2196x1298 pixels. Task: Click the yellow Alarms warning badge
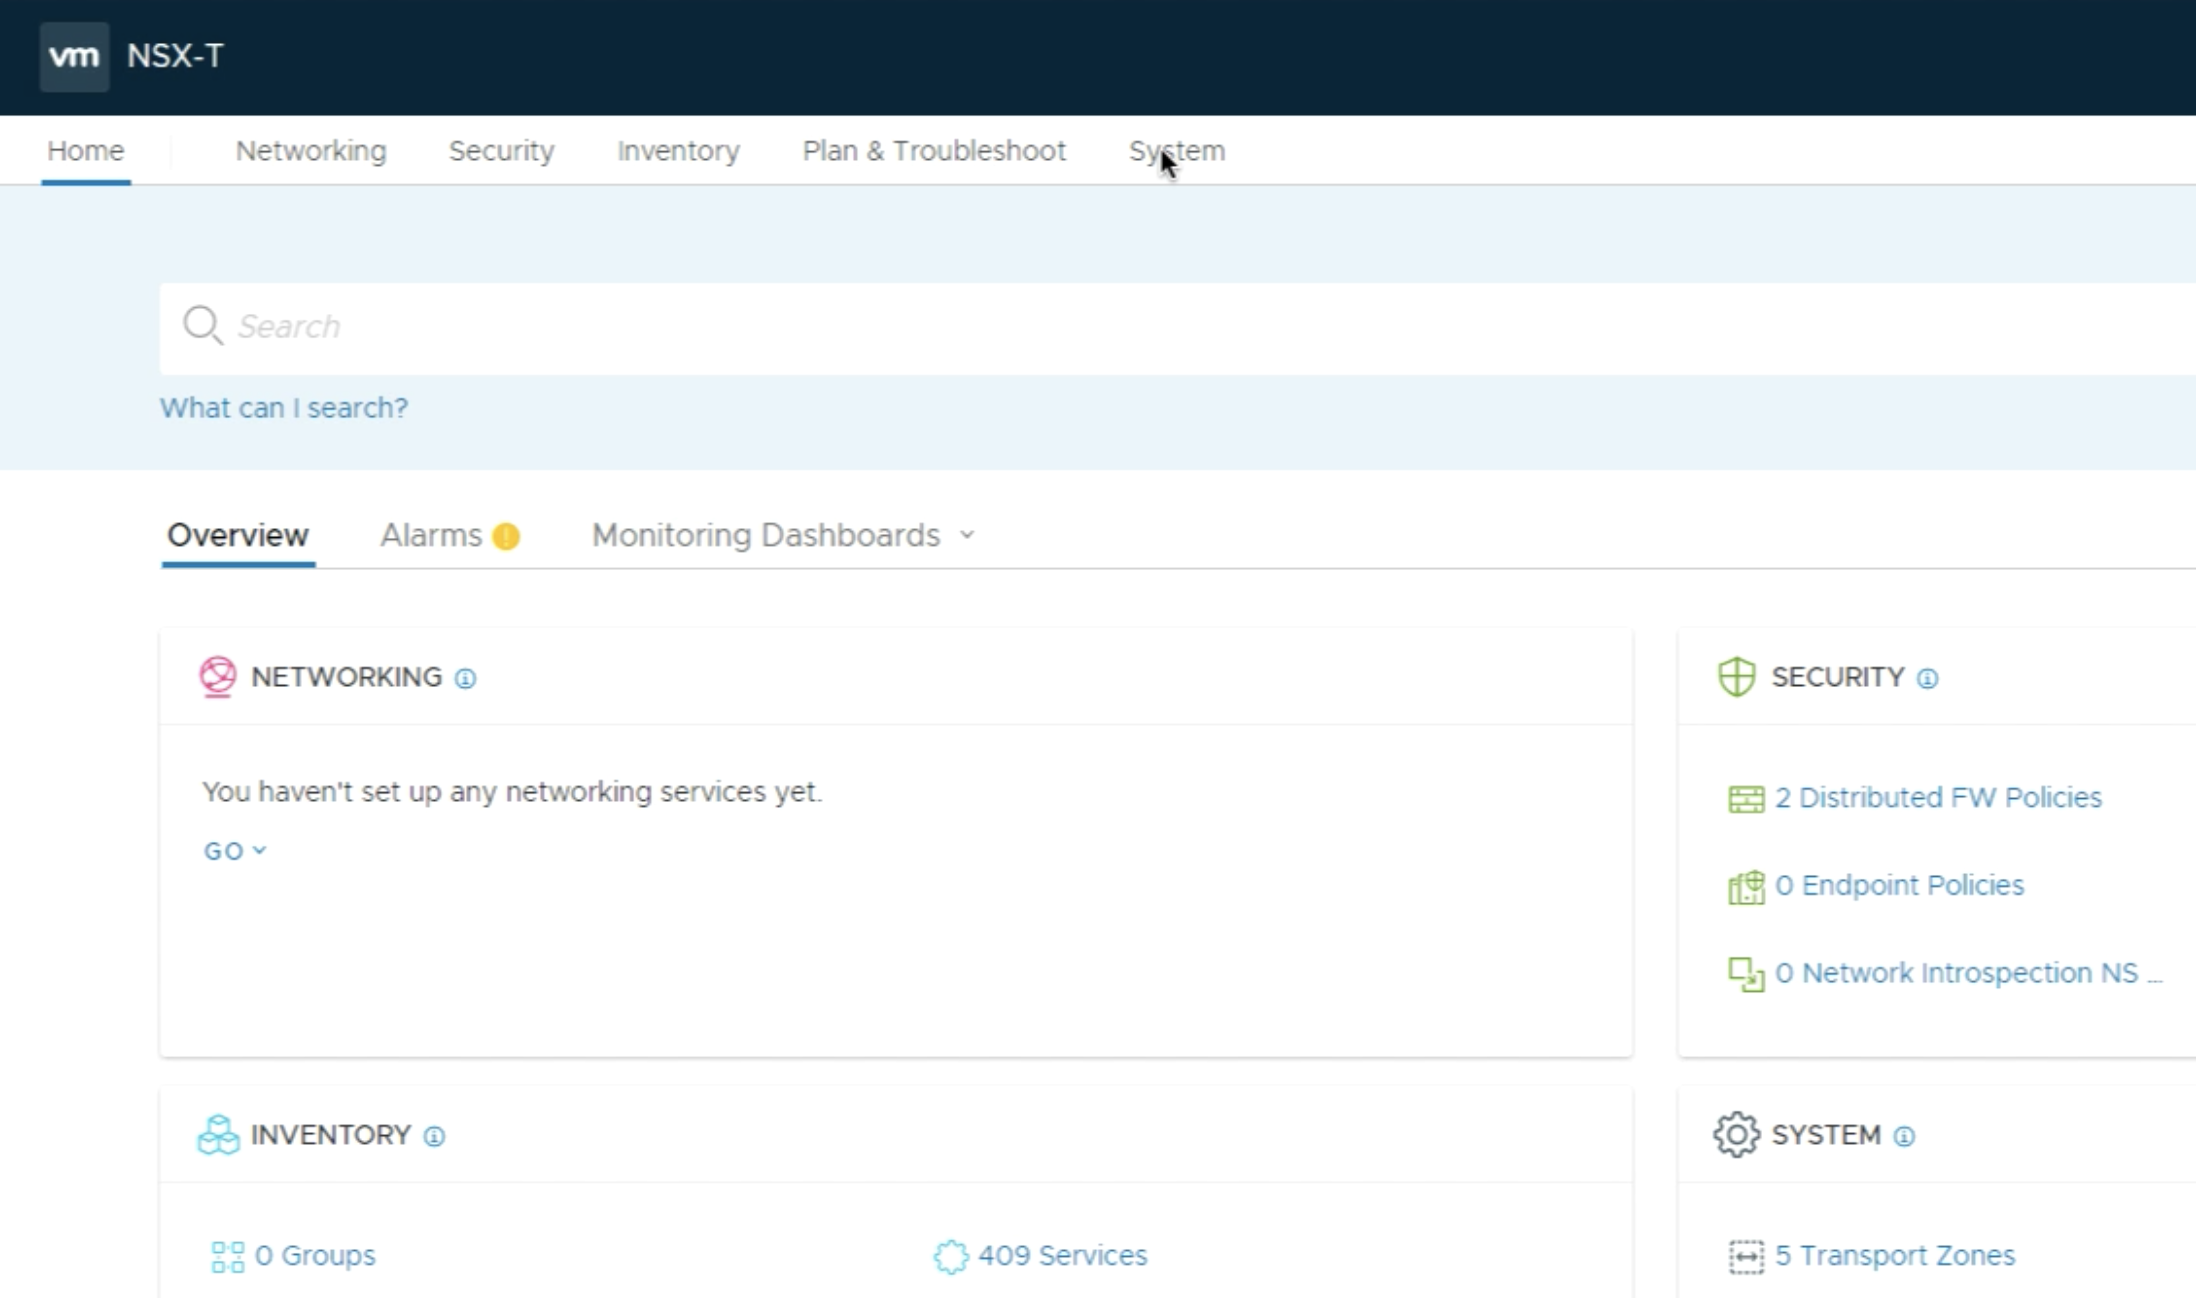click(x=506, y=537)
